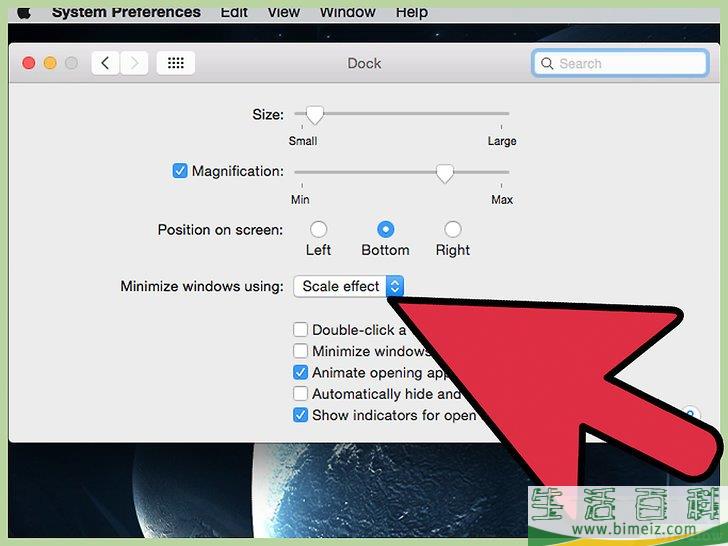Open the Scale effect dropdown
Viewport: 728px width, 546px height.
coord(348,286)
